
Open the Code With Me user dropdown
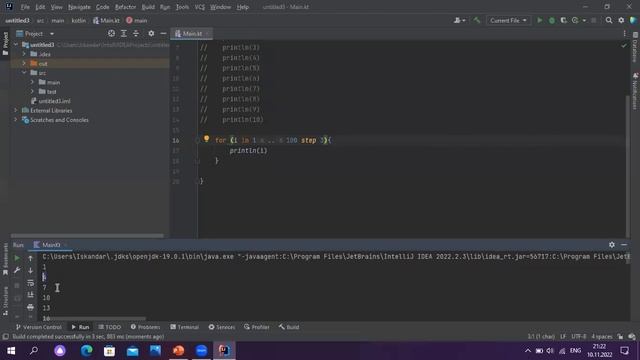[460, 20]
